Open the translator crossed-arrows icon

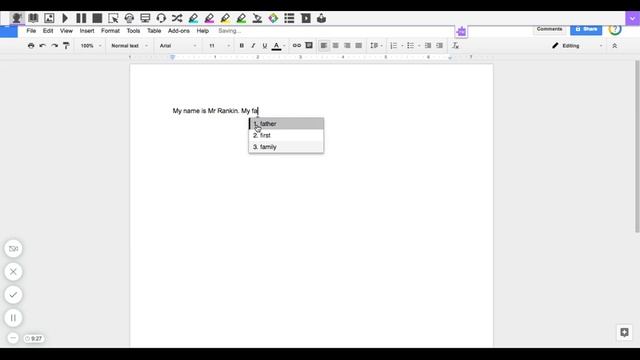[x=177, y=18]
